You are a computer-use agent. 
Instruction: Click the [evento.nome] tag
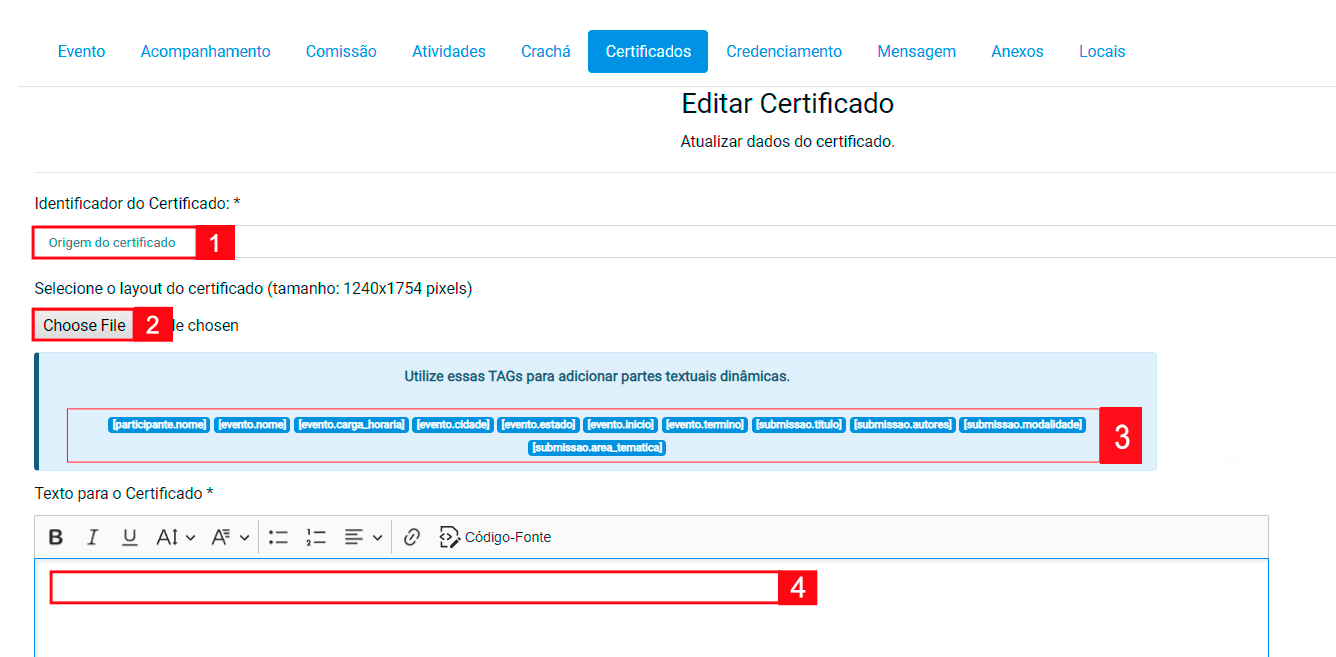point(252,425)
